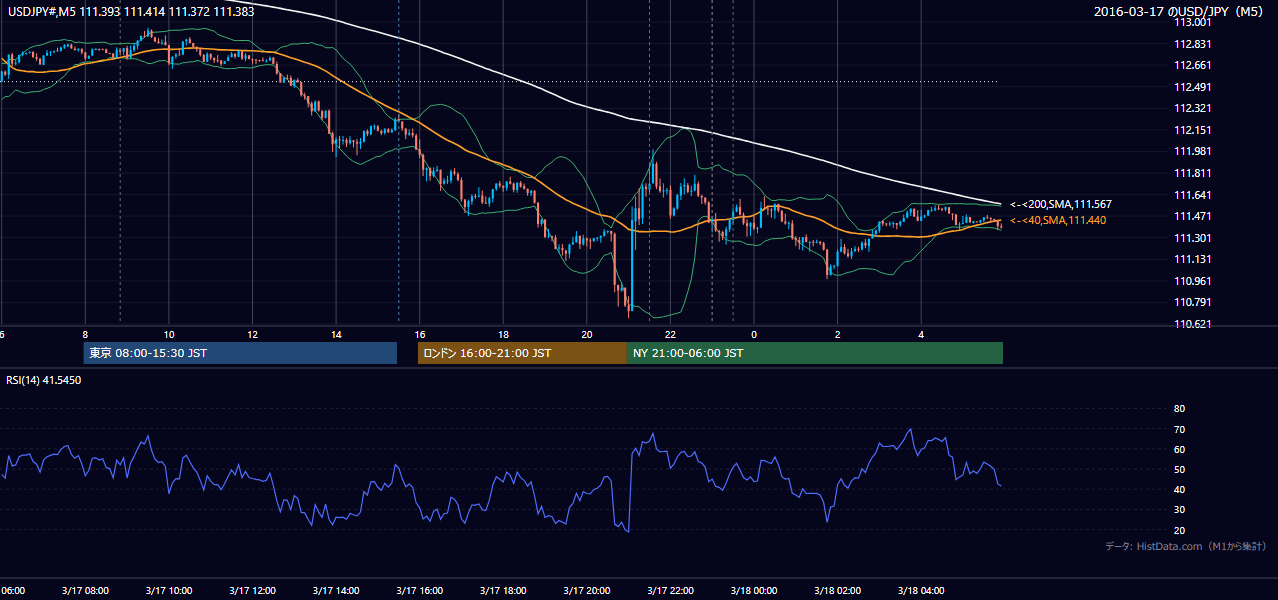Image resolution: width=1278 pixels, height=600 pixels.
Task: Click the RSI level 20 label
Action: point(1179,530)
